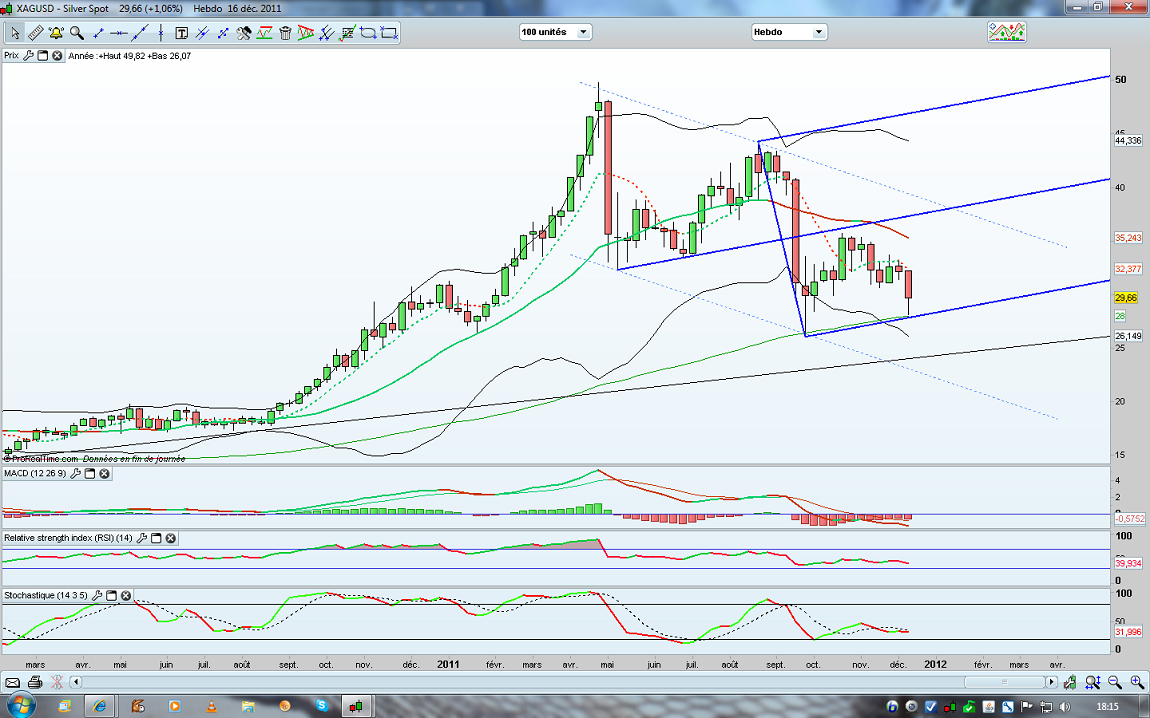Select the ellipse drawing tool
The height and width of the screenshot is (718, 1150).
pos(368,33)
